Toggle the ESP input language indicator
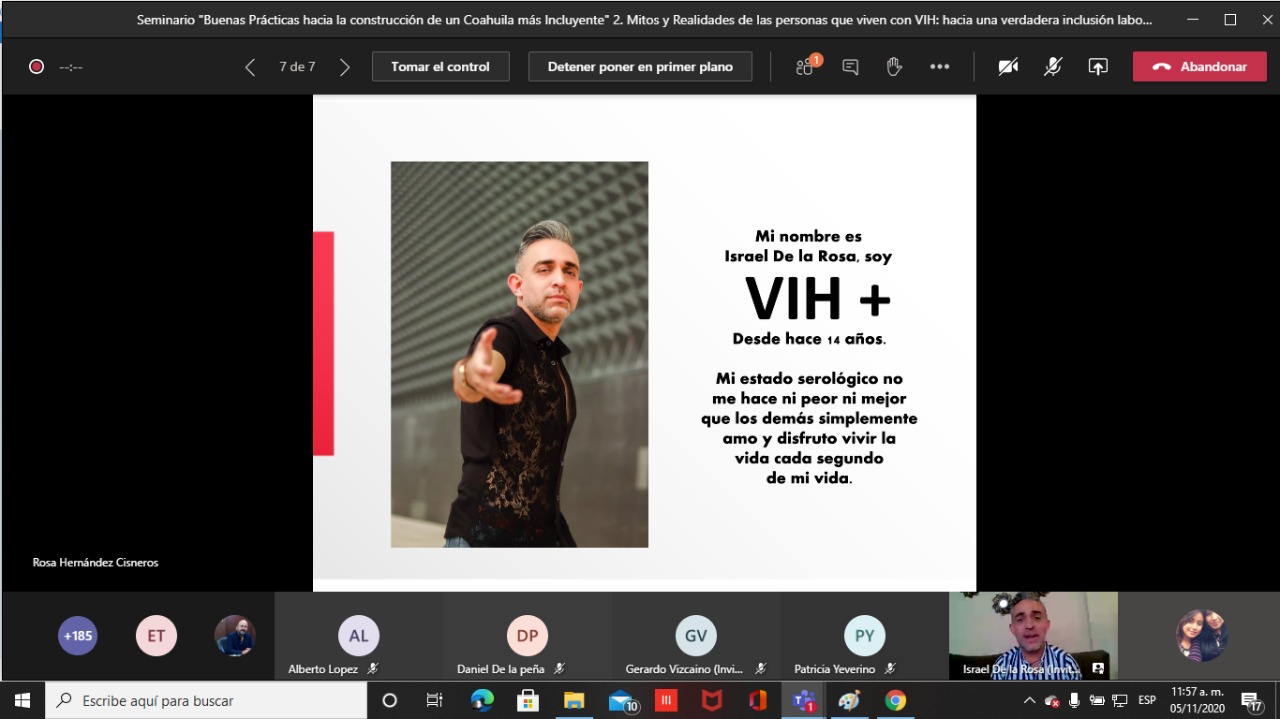 [x=1147, y=700]
